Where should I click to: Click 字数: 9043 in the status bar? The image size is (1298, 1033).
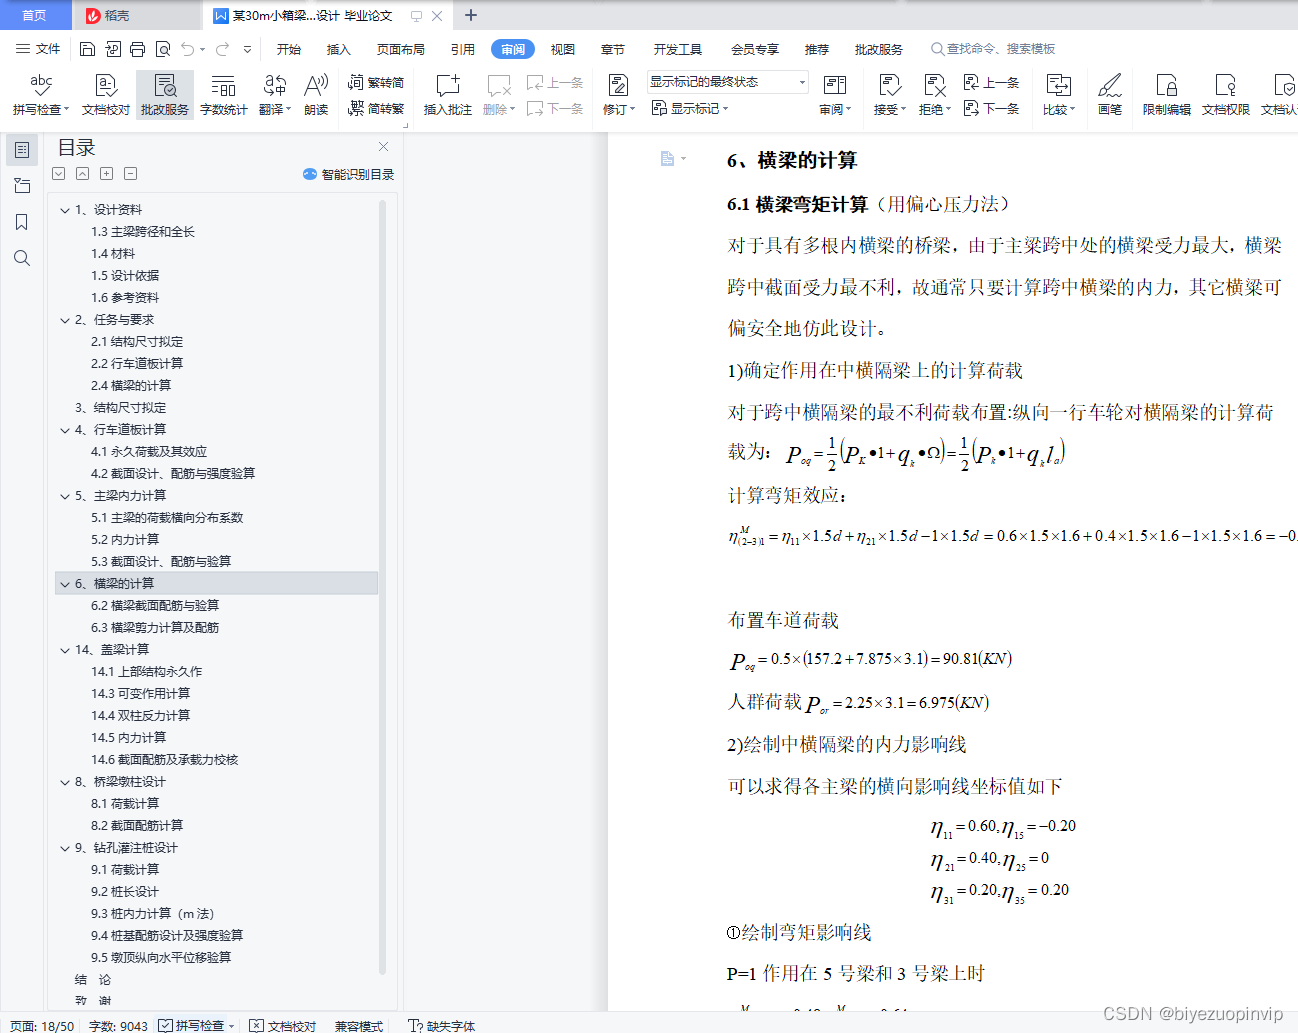[x=118, y=1025]
